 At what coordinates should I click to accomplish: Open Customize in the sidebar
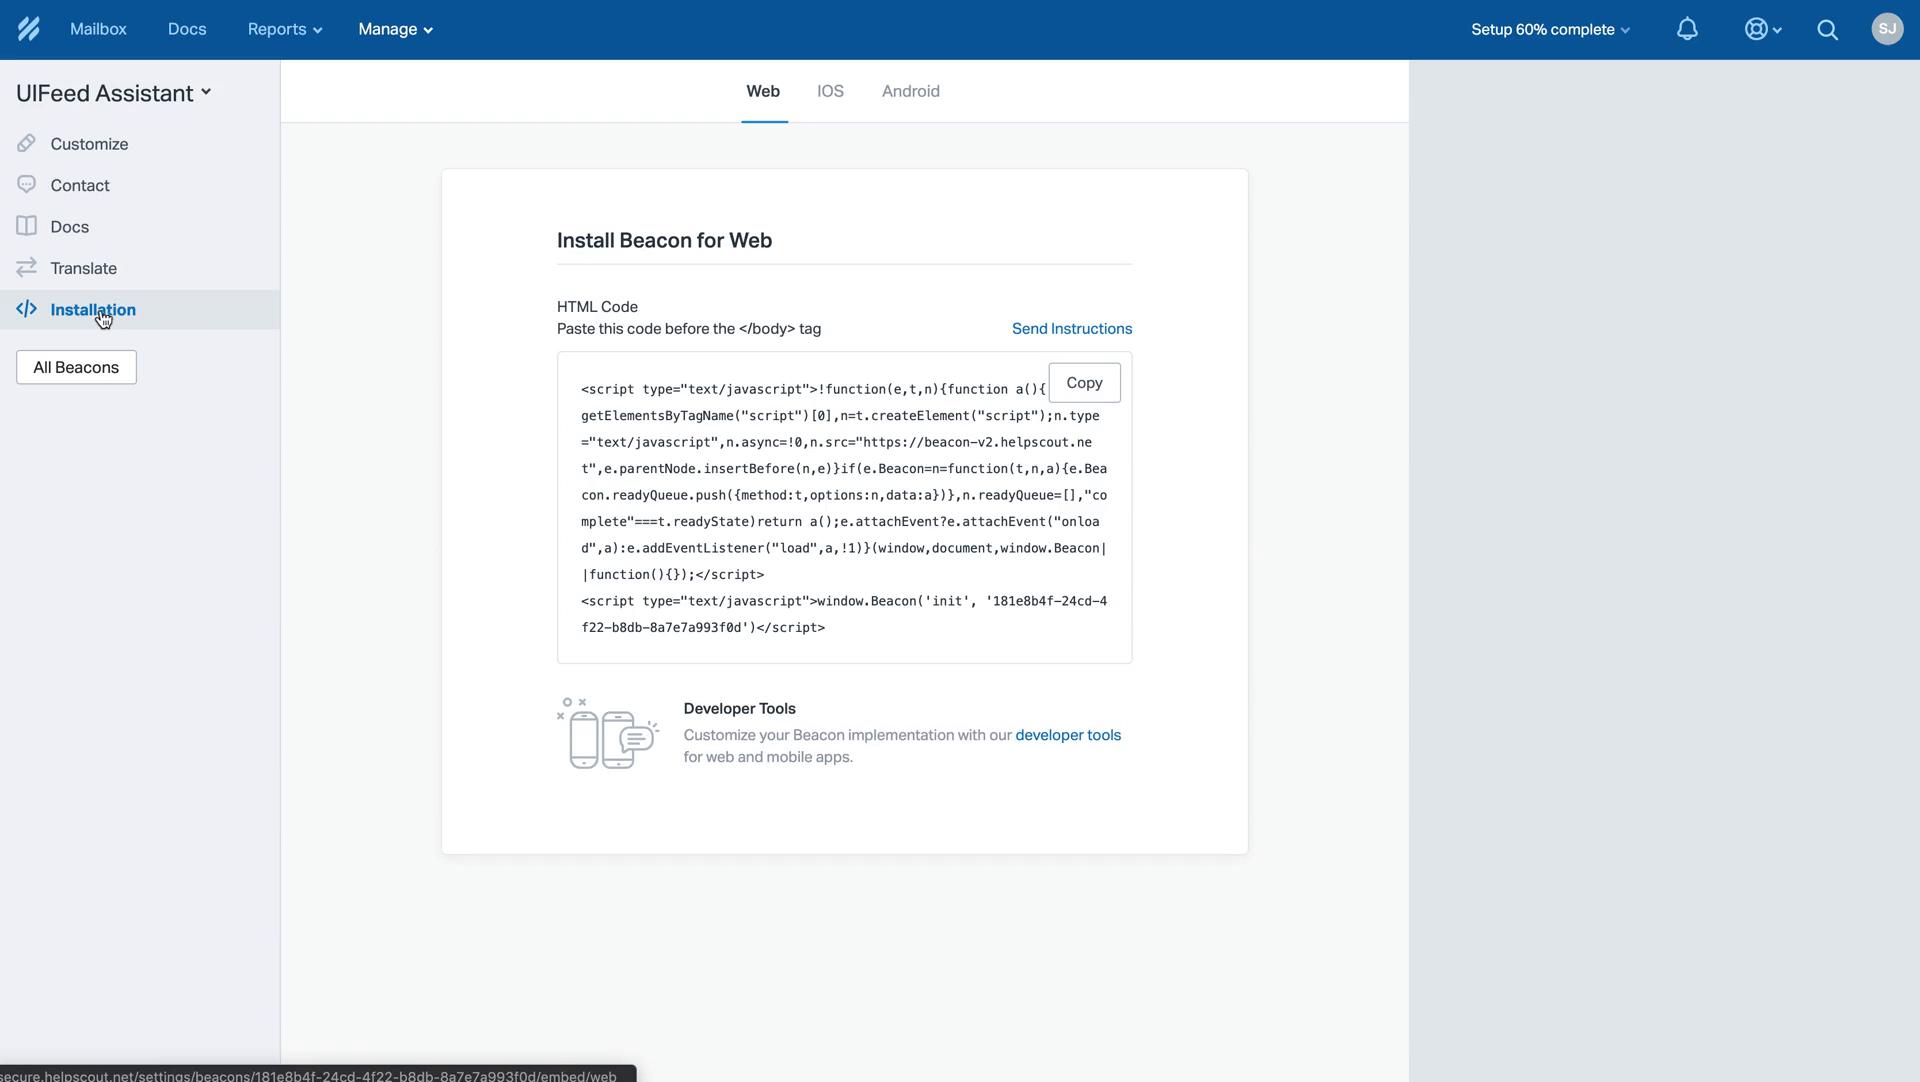point(140,144)
